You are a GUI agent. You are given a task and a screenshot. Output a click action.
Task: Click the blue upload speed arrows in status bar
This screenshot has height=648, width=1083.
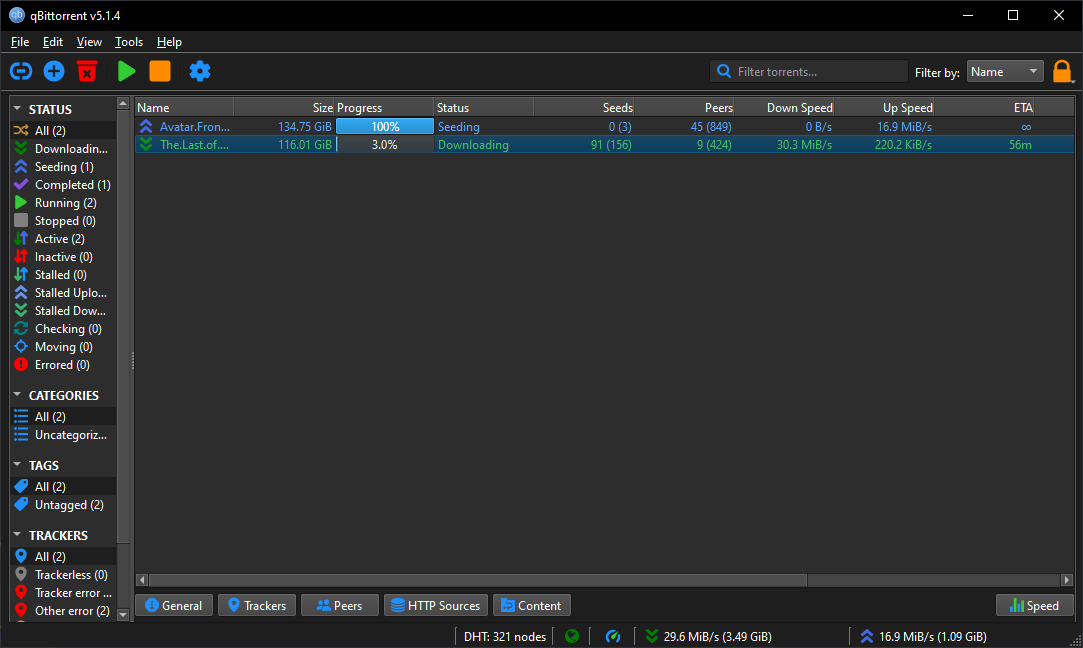point(867,636)
